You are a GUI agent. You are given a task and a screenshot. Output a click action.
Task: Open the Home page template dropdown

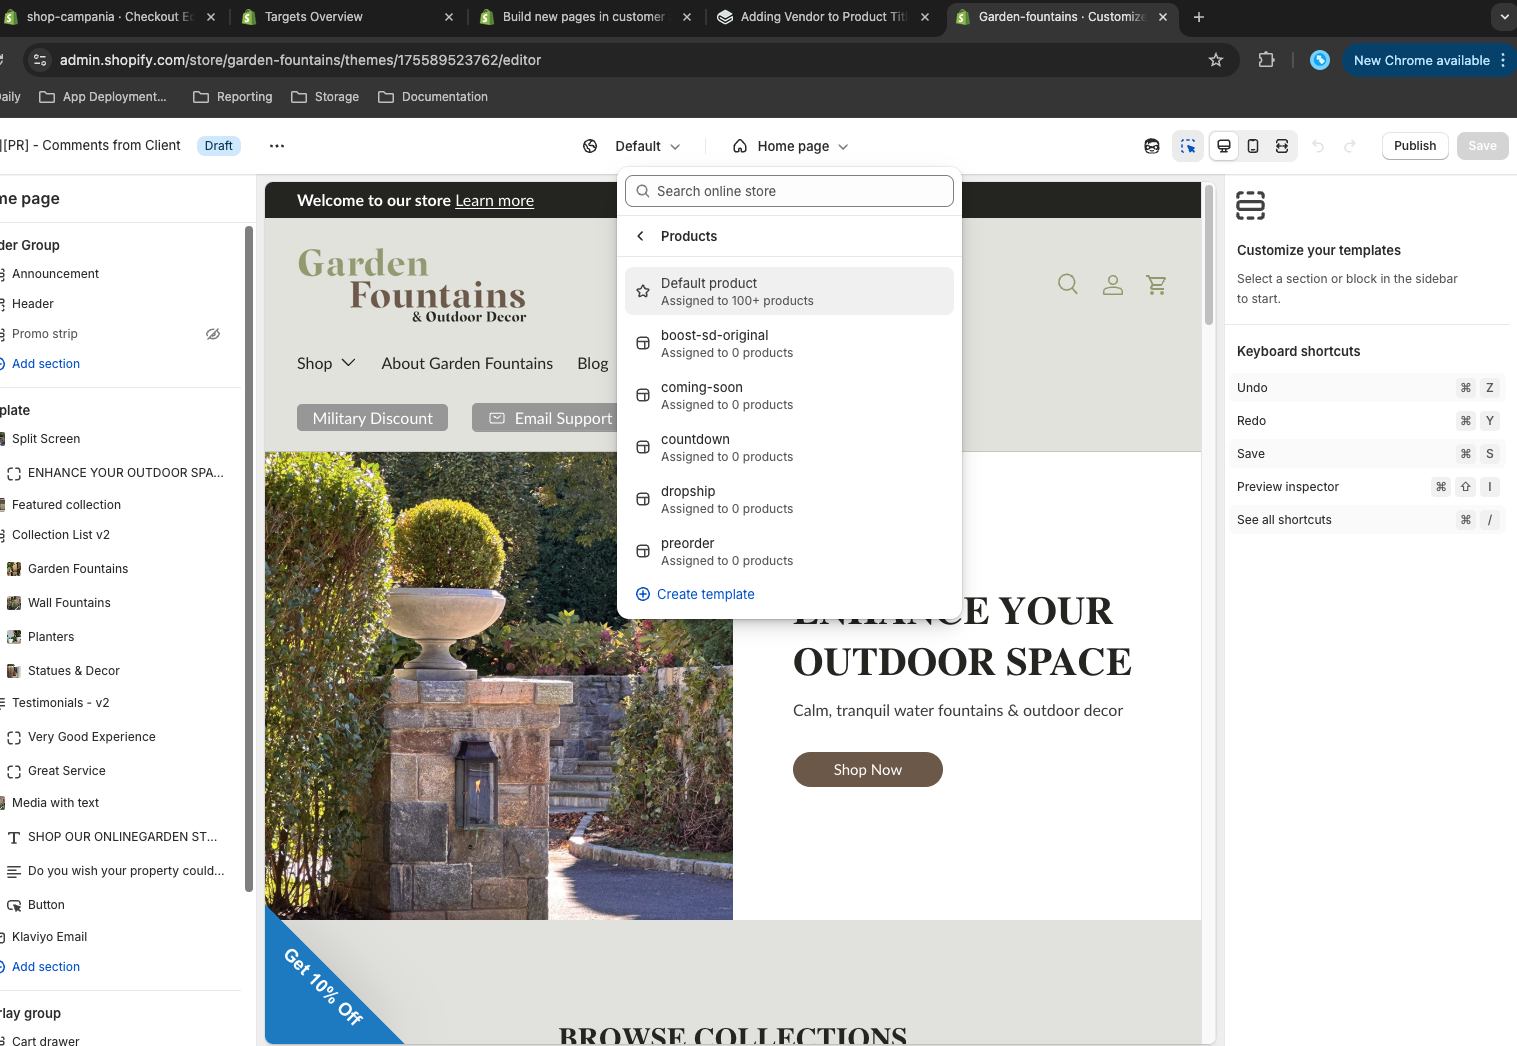791,146
